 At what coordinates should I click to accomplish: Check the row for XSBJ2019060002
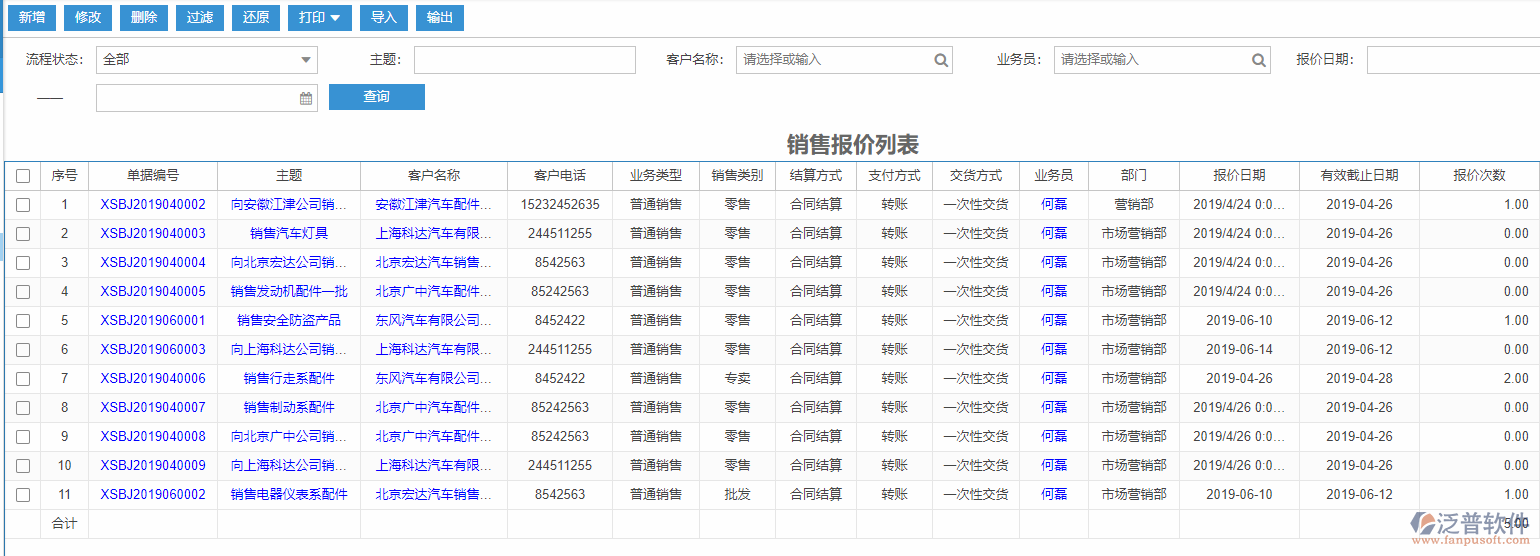point(23,495)
